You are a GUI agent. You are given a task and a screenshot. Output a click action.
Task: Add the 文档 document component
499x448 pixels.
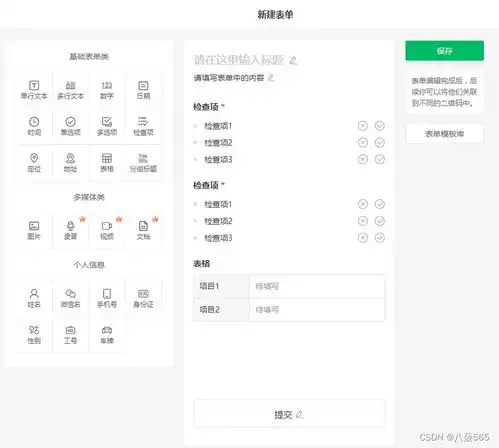click(x=143, y=231)
